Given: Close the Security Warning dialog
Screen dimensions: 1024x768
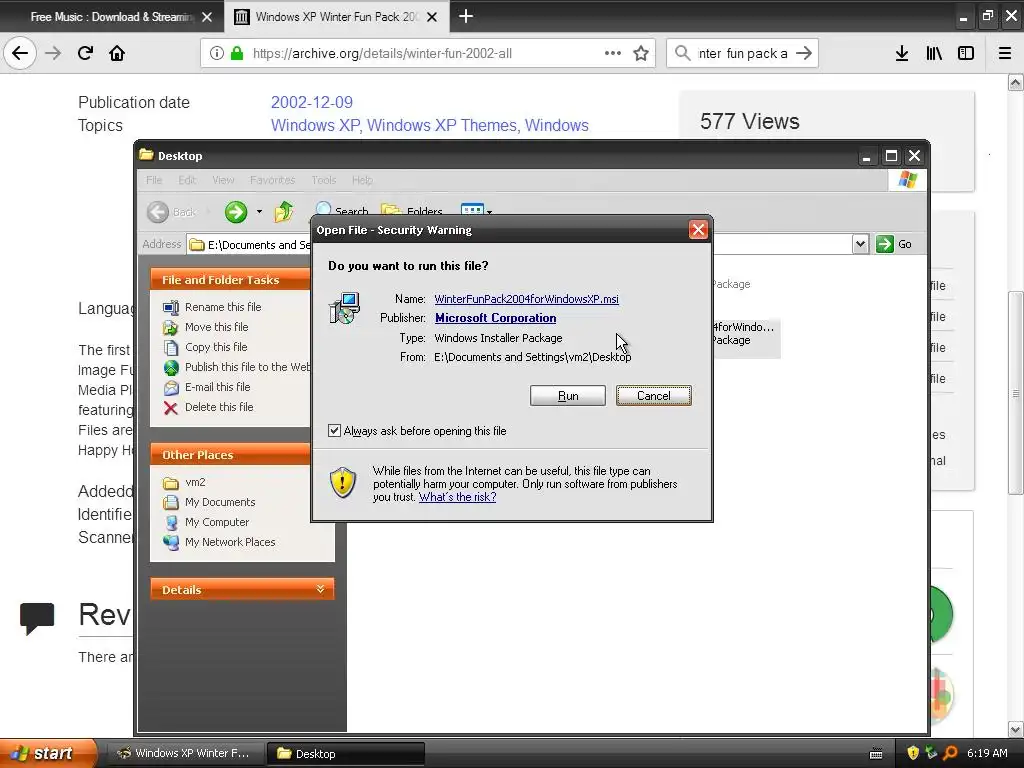Looking at the screenshot, I should pos(698,230).
